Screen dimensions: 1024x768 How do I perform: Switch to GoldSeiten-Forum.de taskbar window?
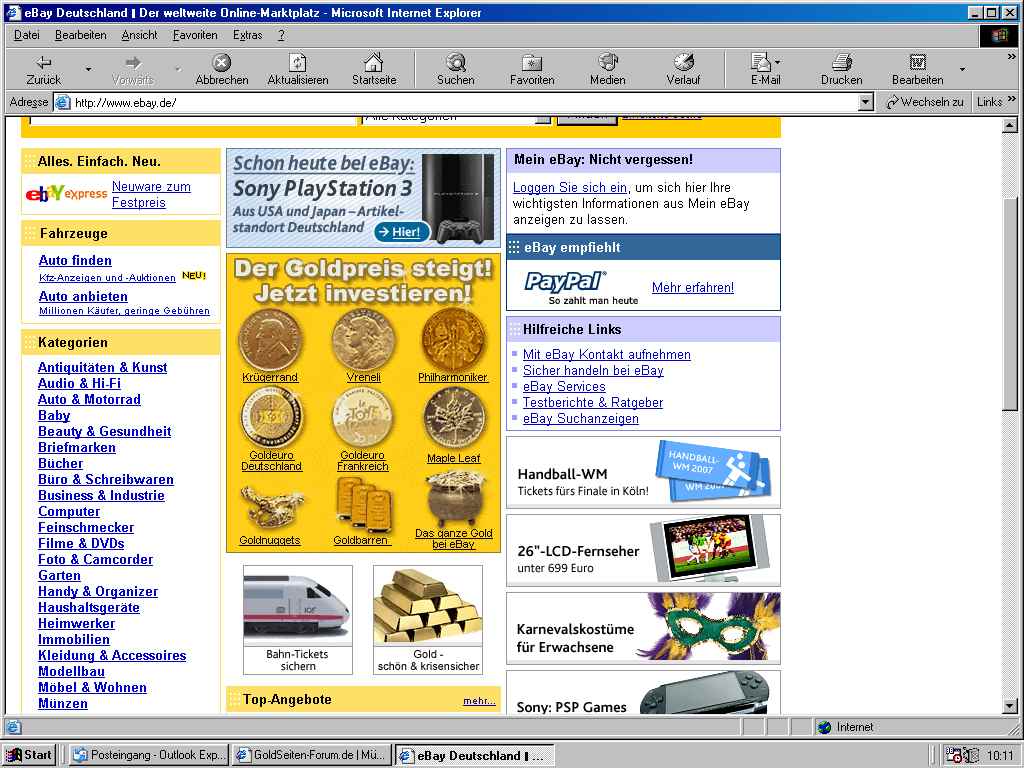point(311,755)
